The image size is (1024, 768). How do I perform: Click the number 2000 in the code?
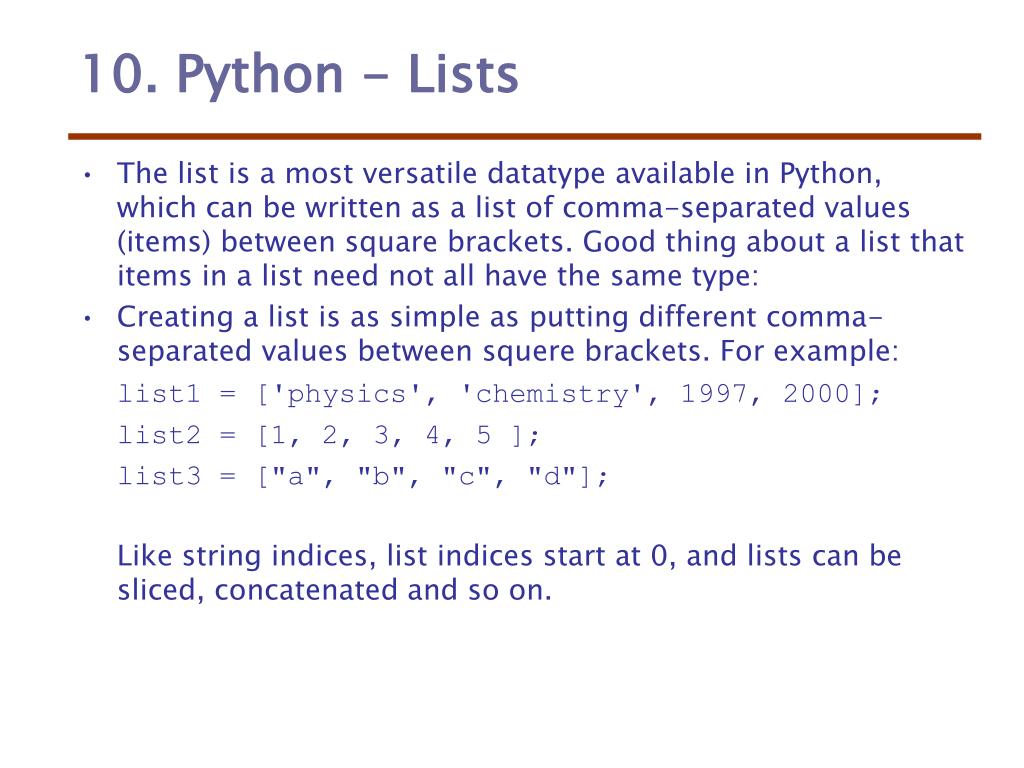816,394
